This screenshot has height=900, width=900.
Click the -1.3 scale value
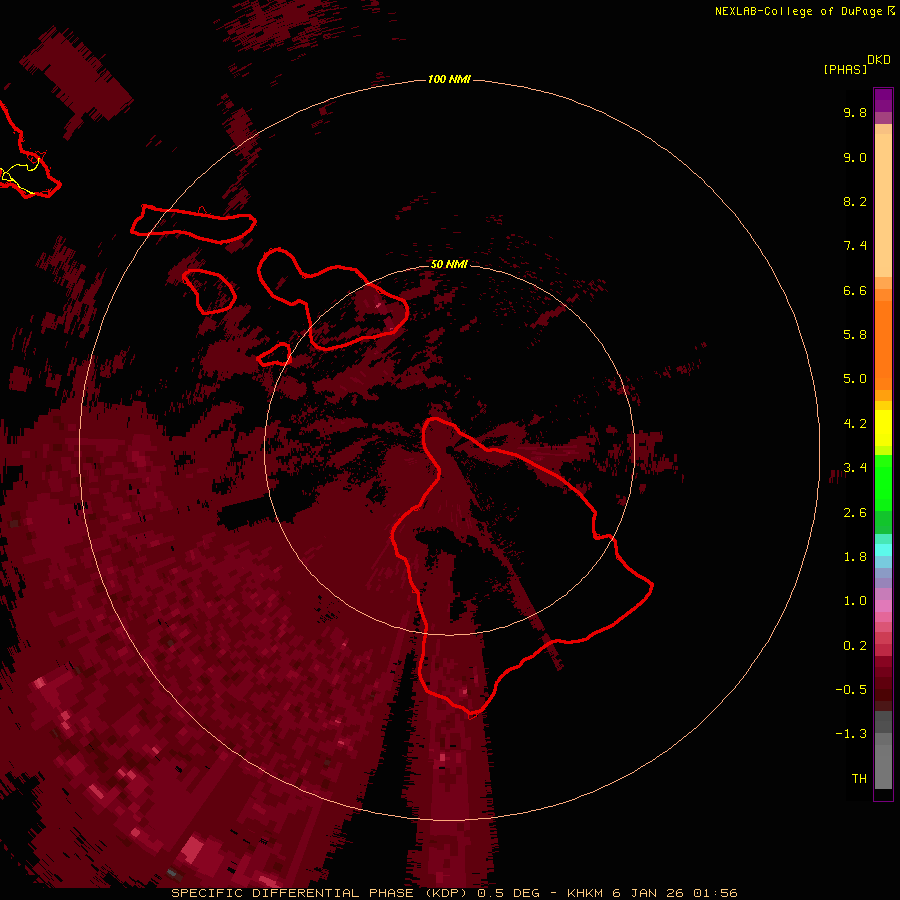(851, 734)
